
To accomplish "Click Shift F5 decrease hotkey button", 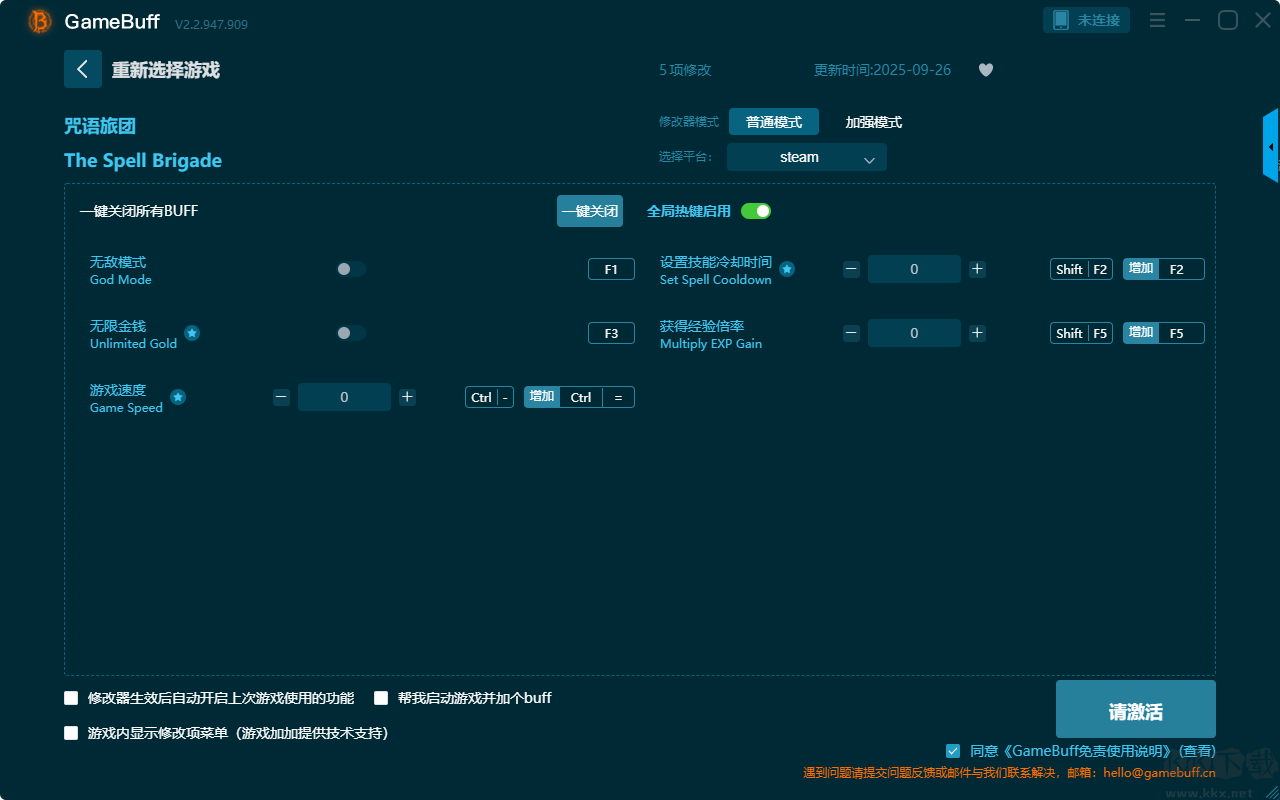I will (1081, 333).
